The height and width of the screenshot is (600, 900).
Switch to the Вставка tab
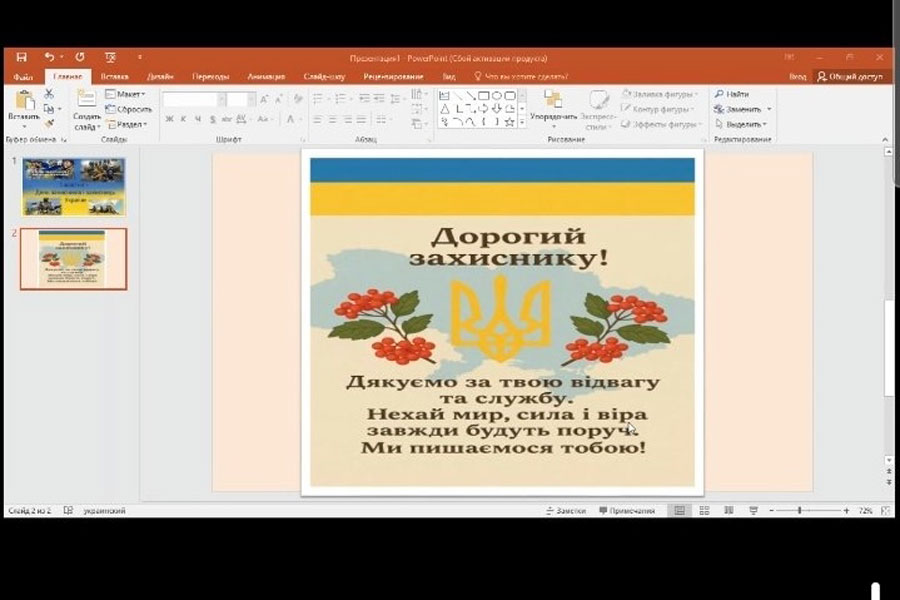click(x=114, y=76)
